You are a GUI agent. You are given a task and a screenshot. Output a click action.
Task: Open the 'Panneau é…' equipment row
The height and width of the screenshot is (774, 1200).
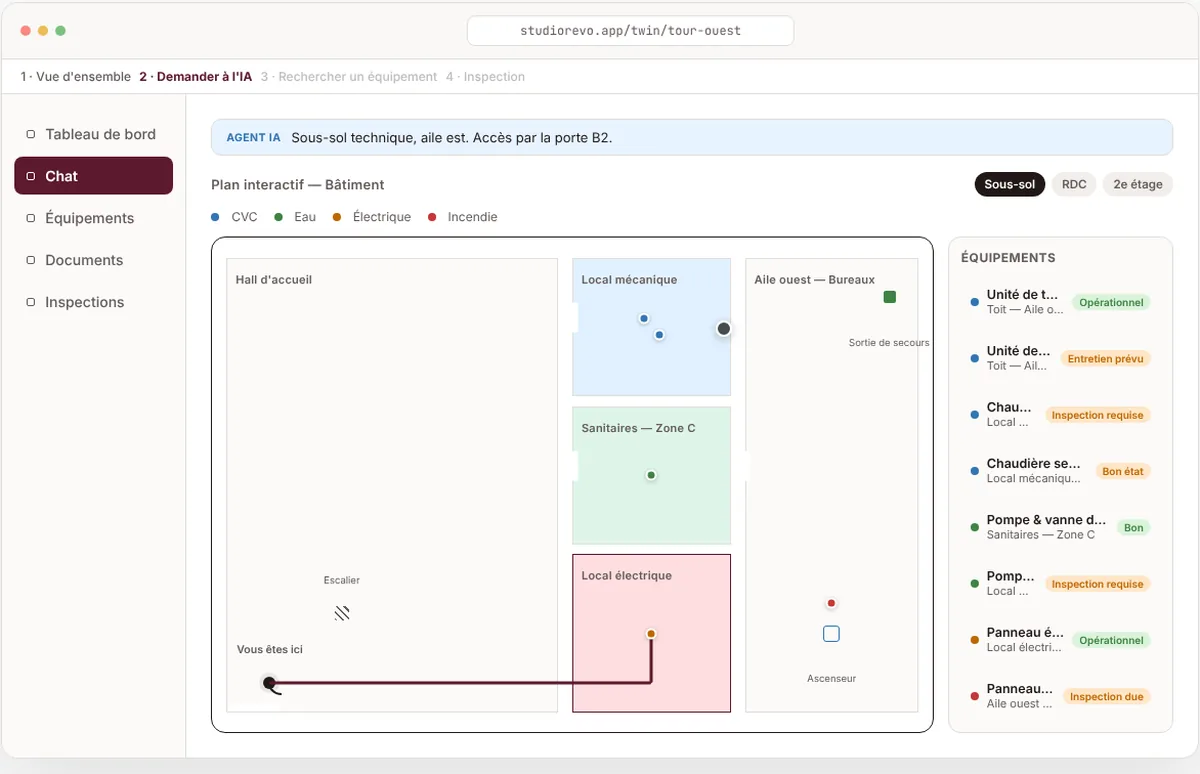point(1060,640)
